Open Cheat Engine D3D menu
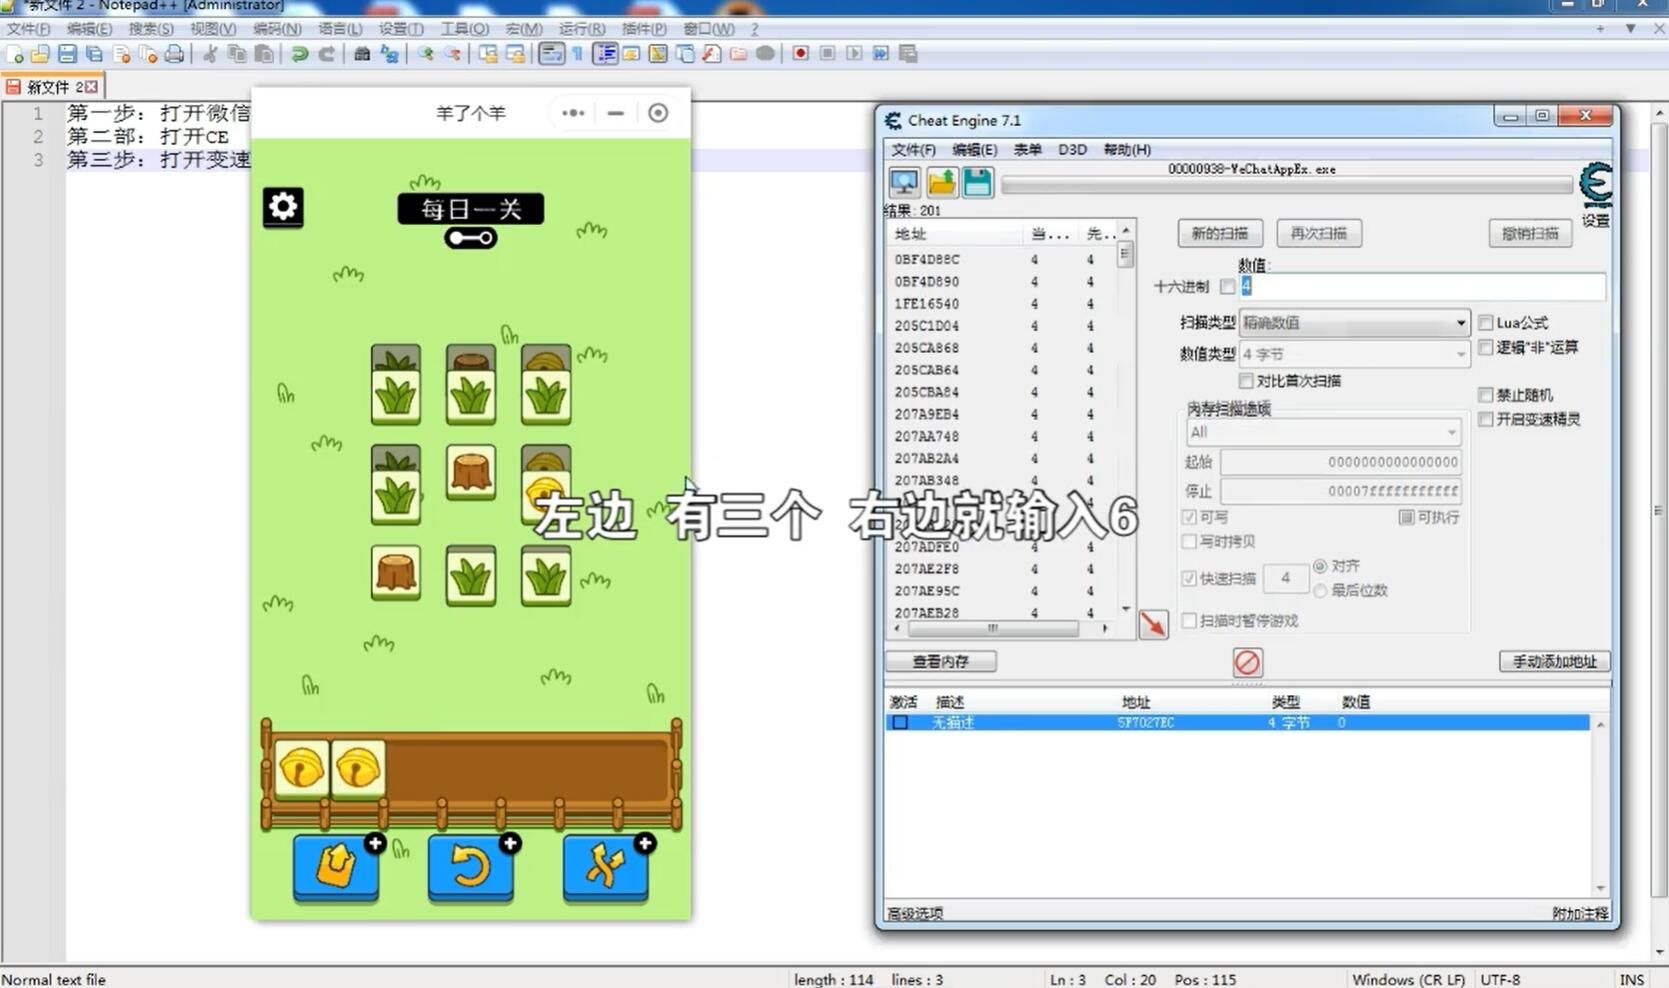This screenshot has height=988, width=1669. pyautogui.click(x=1072, y=150)
